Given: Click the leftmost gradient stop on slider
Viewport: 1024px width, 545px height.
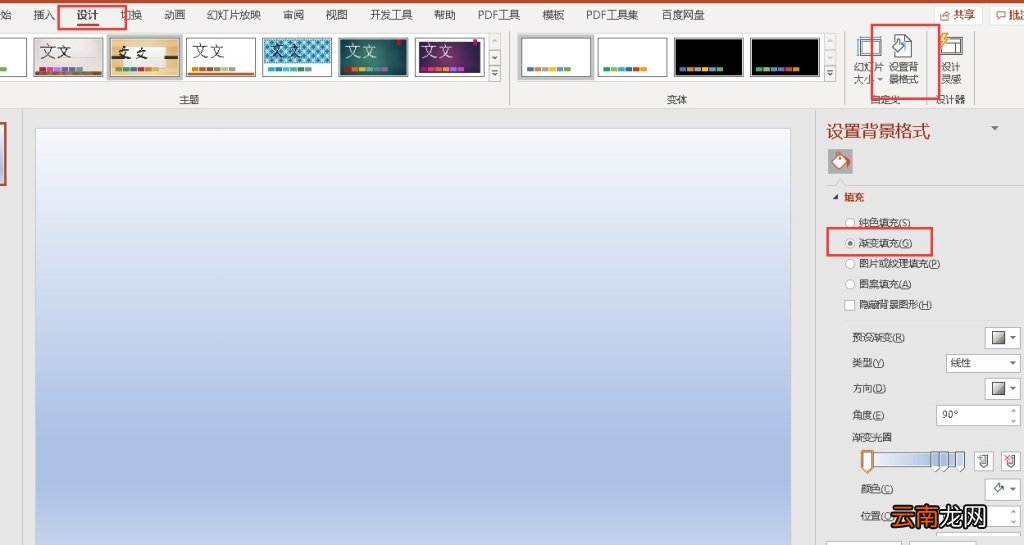Looking at the screenshot, I should [867, 461].
